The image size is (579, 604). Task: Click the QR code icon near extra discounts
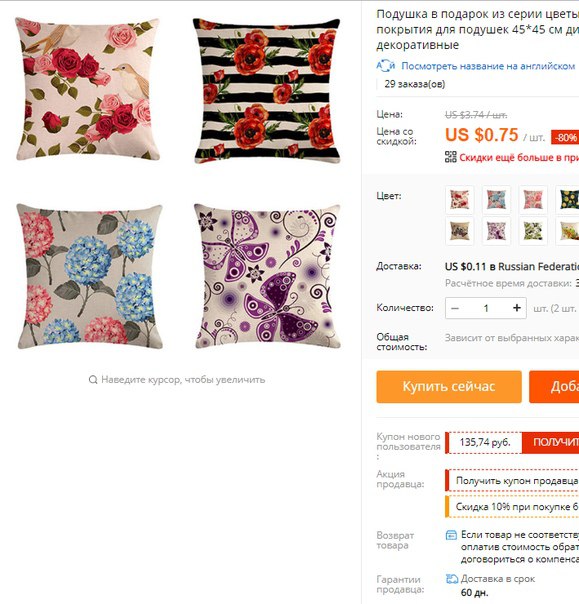click(451, 157)
